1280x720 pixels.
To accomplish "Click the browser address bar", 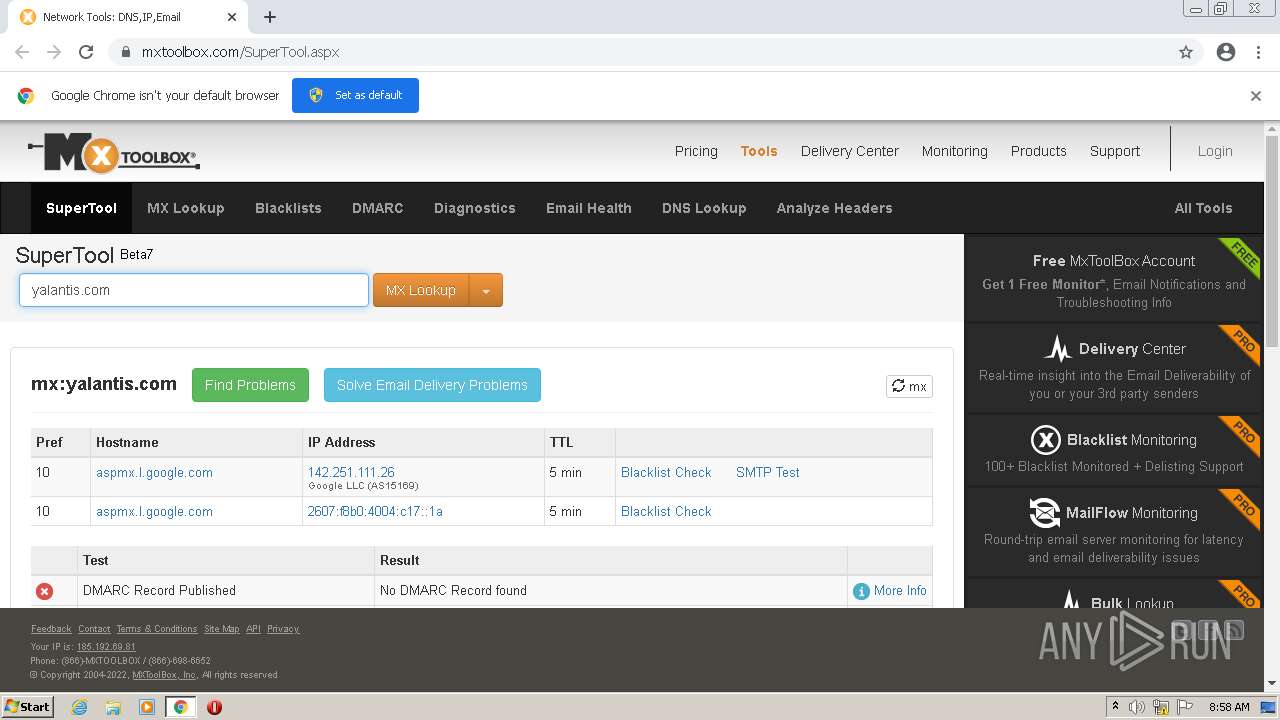I will click(640, 52).
